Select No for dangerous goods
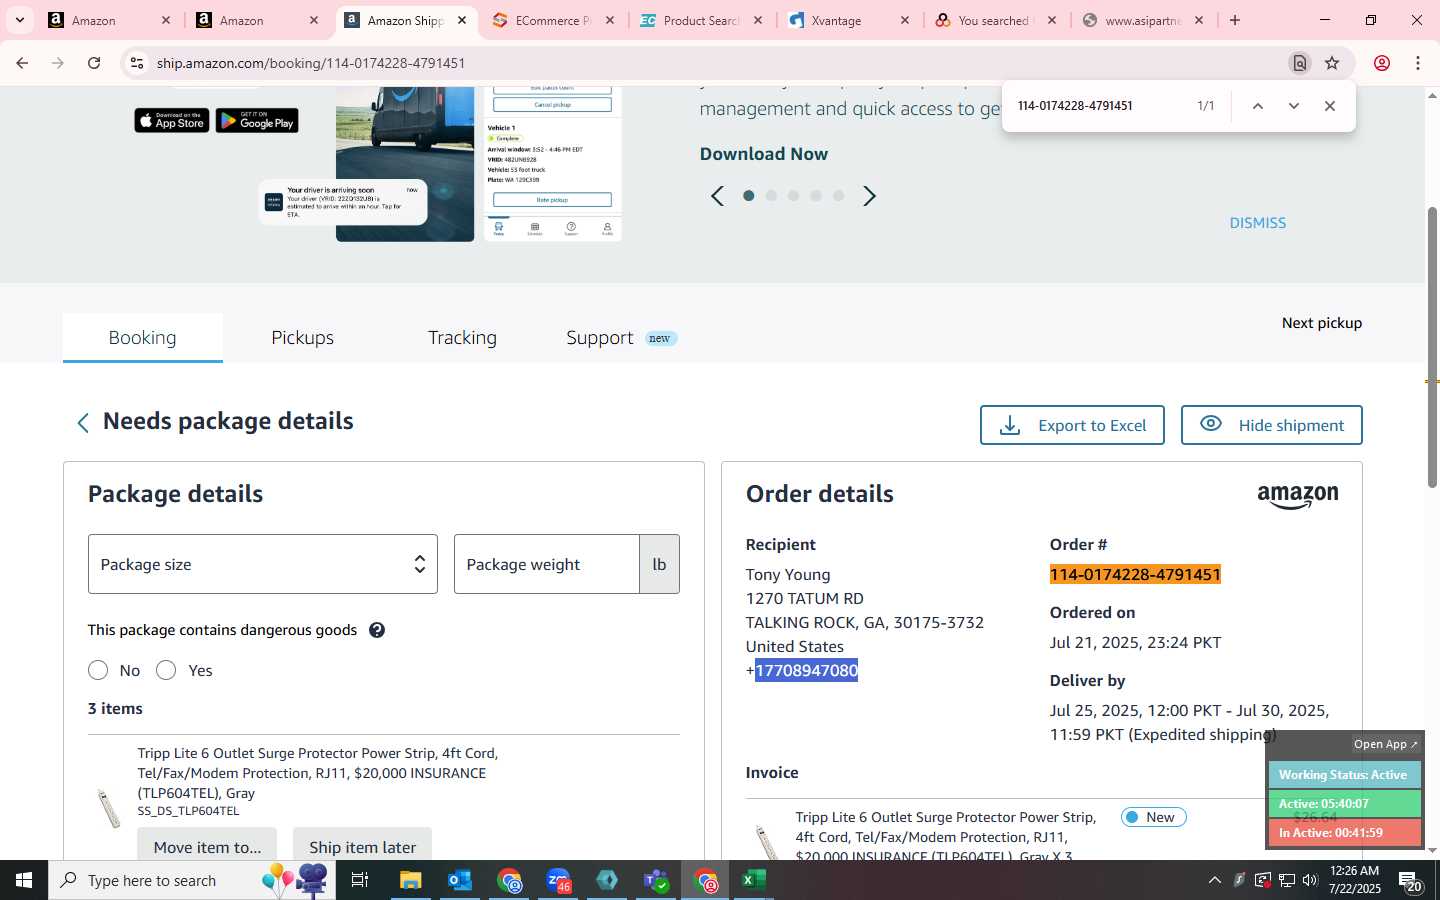The width and height of the screenshot is (1440, 900). 98,670
